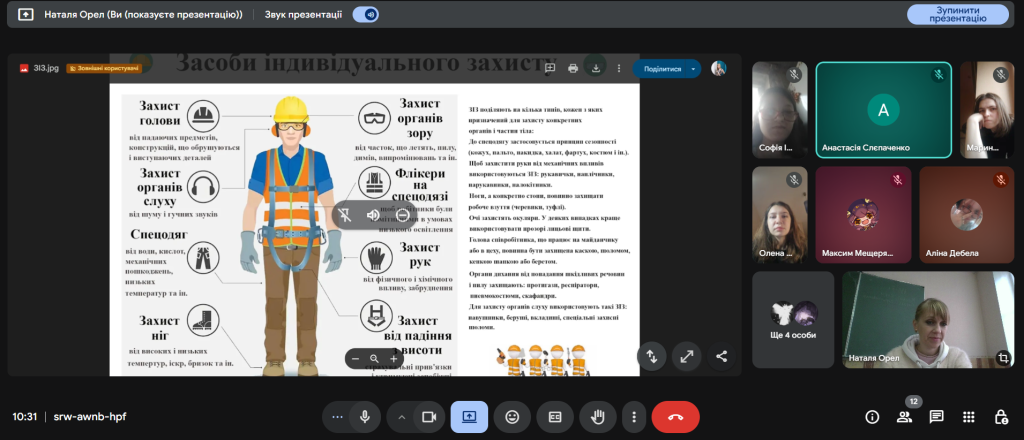Open the emoji reactions panel
This screenshot has width=1024, height=440.
coord(512,416)
